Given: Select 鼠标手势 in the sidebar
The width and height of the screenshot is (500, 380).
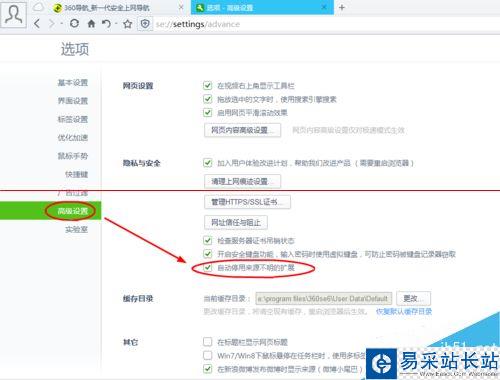Looking at the screenshot, I should coord(73,156).
